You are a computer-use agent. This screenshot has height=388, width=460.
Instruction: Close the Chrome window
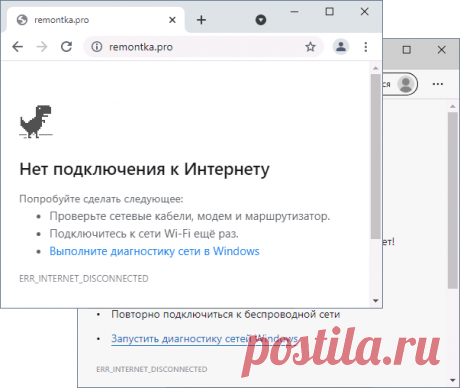(x=365, y=12)
